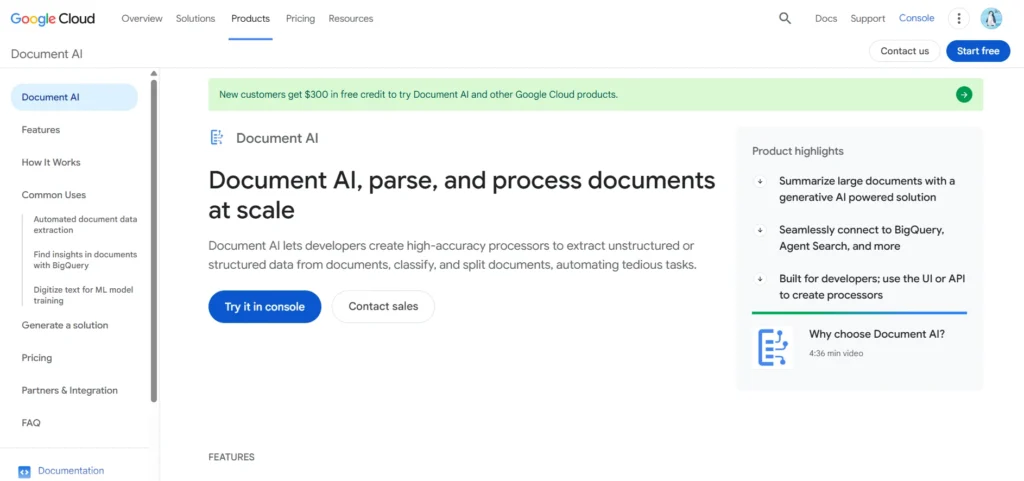Select Document AI in the sidebar

(74, 97)
